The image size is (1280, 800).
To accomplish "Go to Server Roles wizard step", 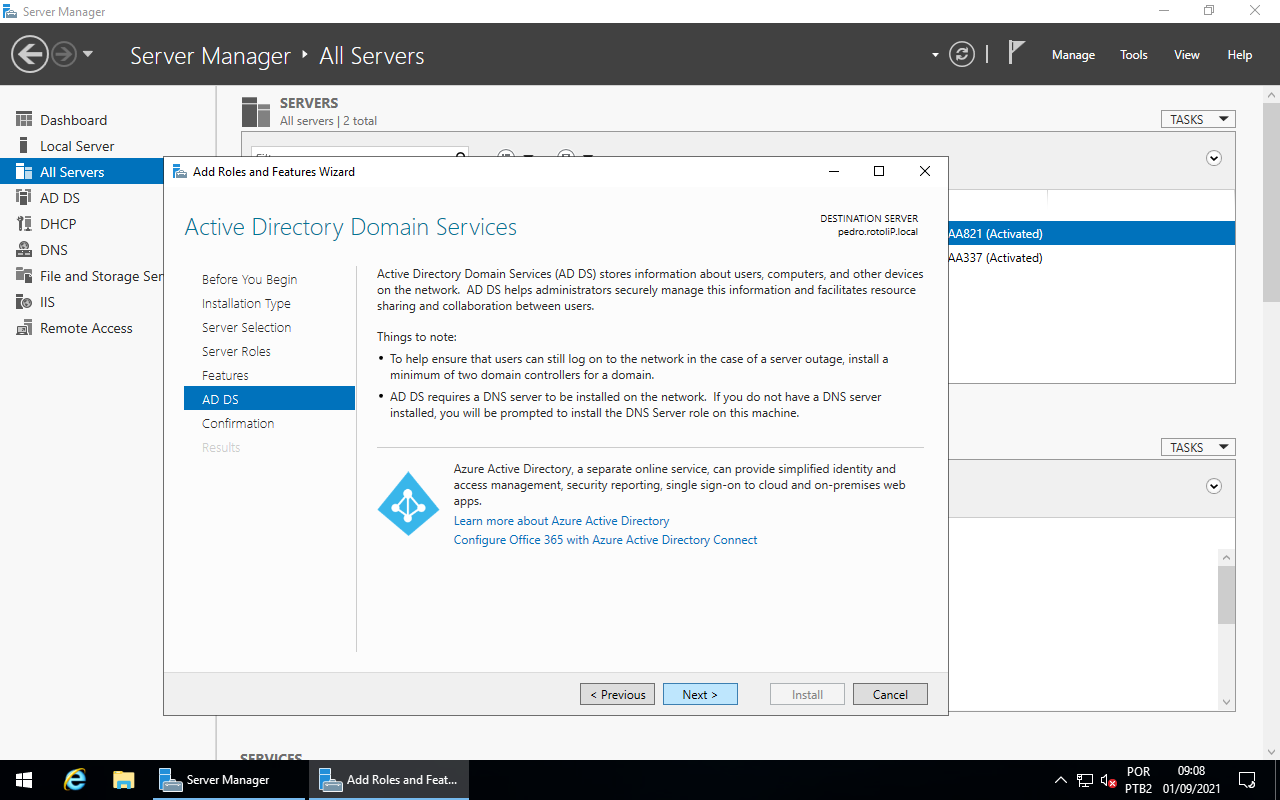I will click(236, 351).
